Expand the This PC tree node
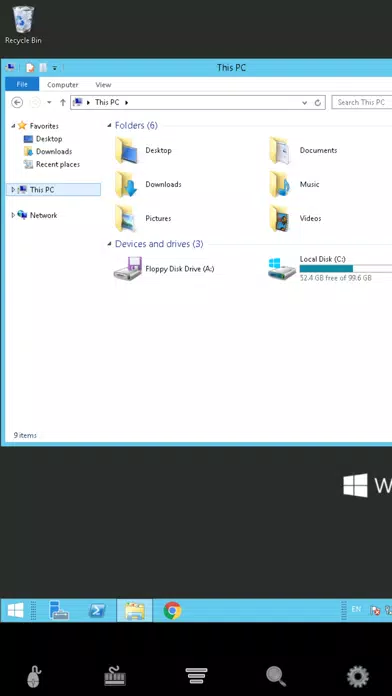 (13, 190)
